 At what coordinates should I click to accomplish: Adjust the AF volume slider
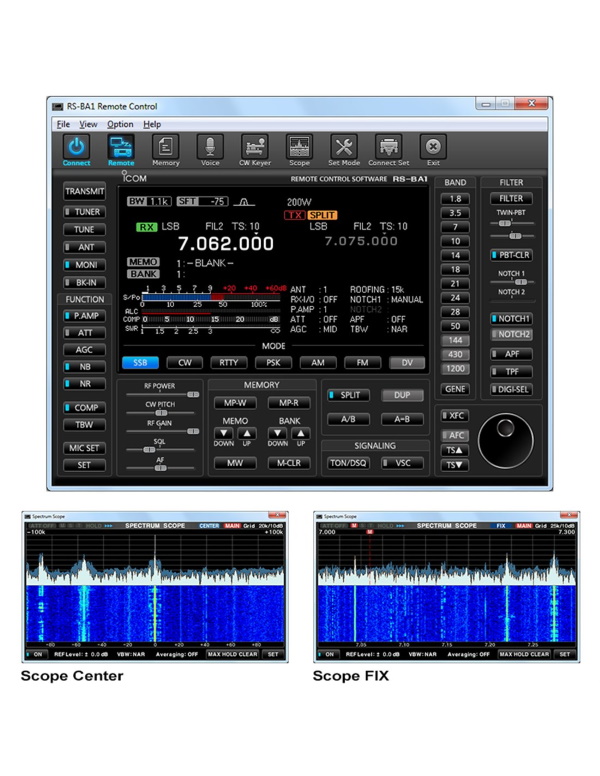pyautogui.click(x=160, y=468)
